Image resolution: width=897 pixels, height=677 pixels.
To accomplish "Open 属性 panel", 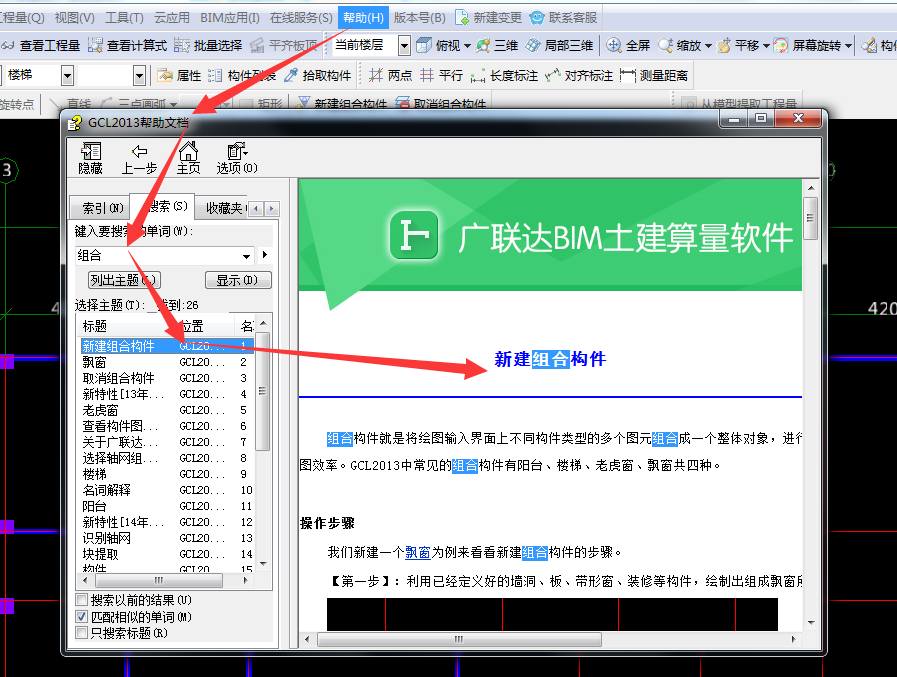I will point(180,75).
